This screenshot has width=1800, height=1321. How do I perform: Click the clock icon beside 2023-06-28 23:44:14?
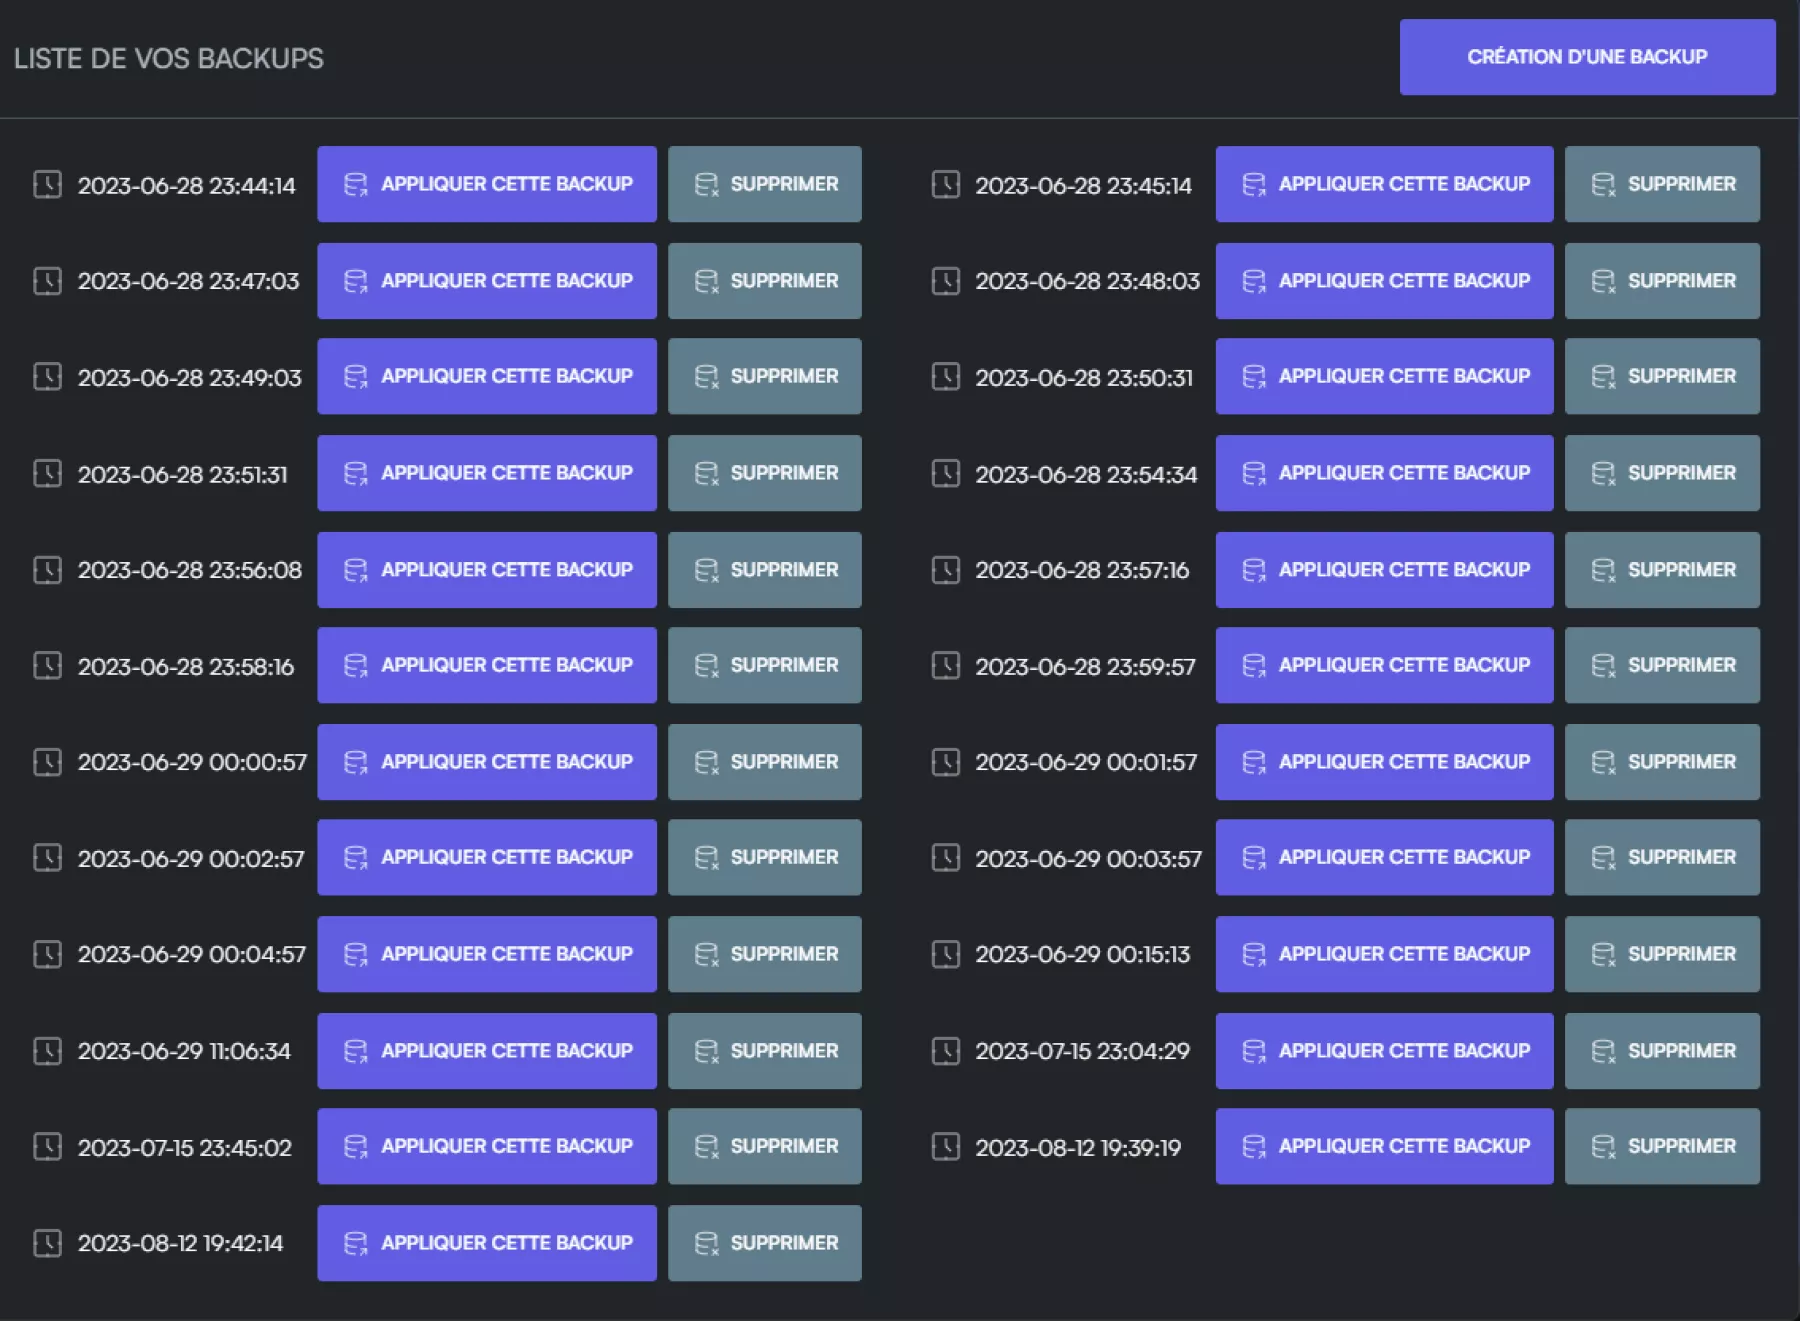(47, 184)
